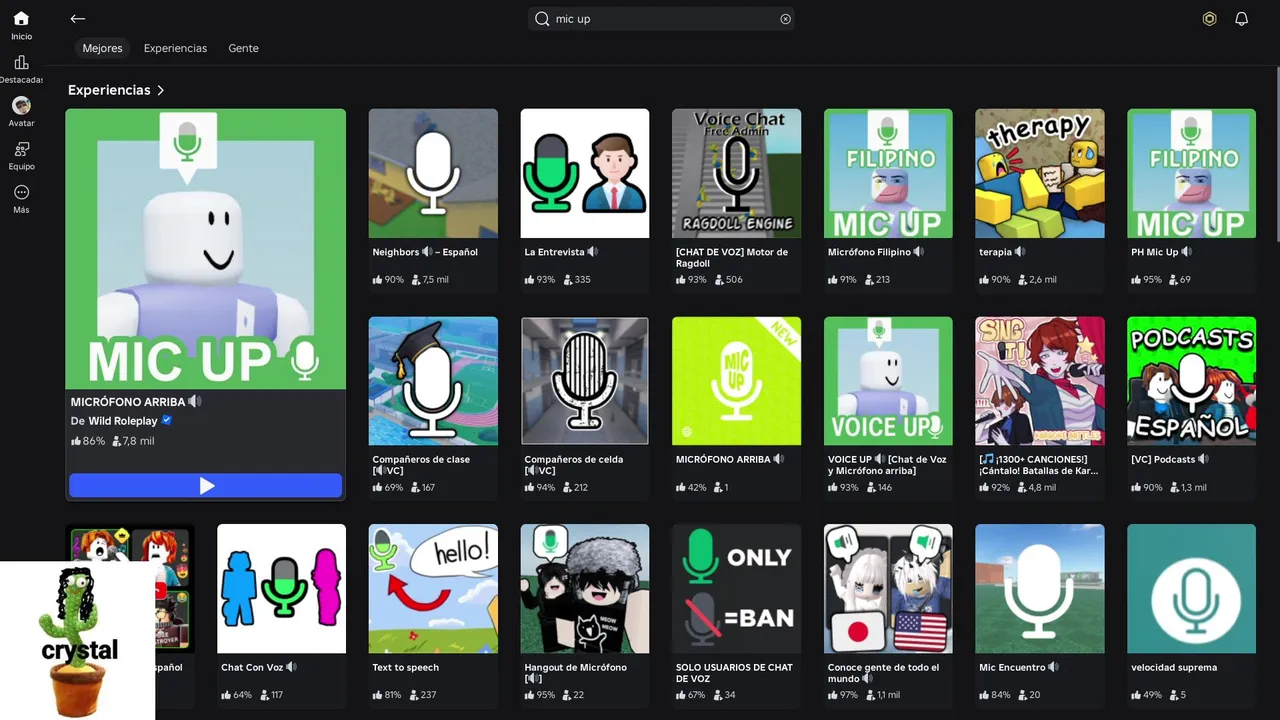Click the players icon beside 237
This screenshot has width=1280, height=720.
click(x=415, y=695)
